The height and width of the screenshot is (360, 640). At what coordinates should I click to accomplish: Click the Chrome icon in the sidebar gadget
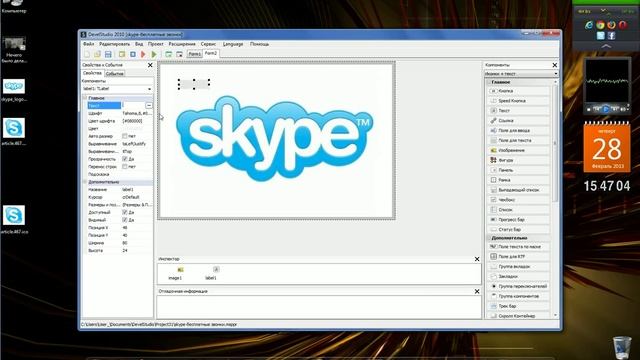[600, 25]
